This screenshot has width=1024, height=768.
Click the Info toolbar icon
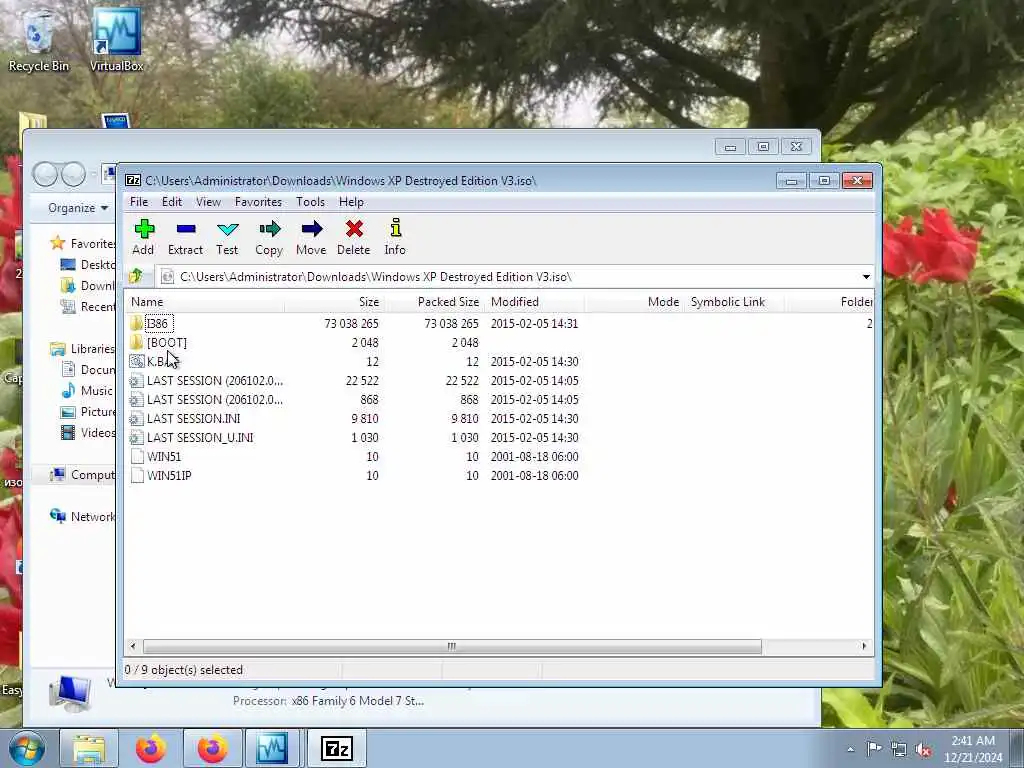click(x=395, y=229)
